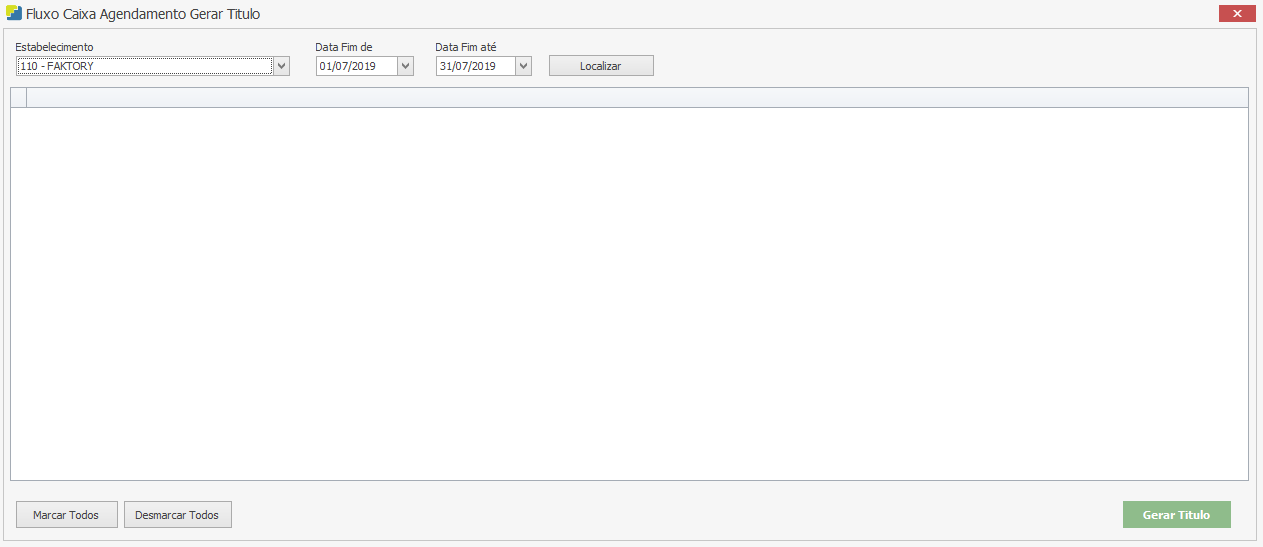Click the Estabelecimento label

point(54,47)
